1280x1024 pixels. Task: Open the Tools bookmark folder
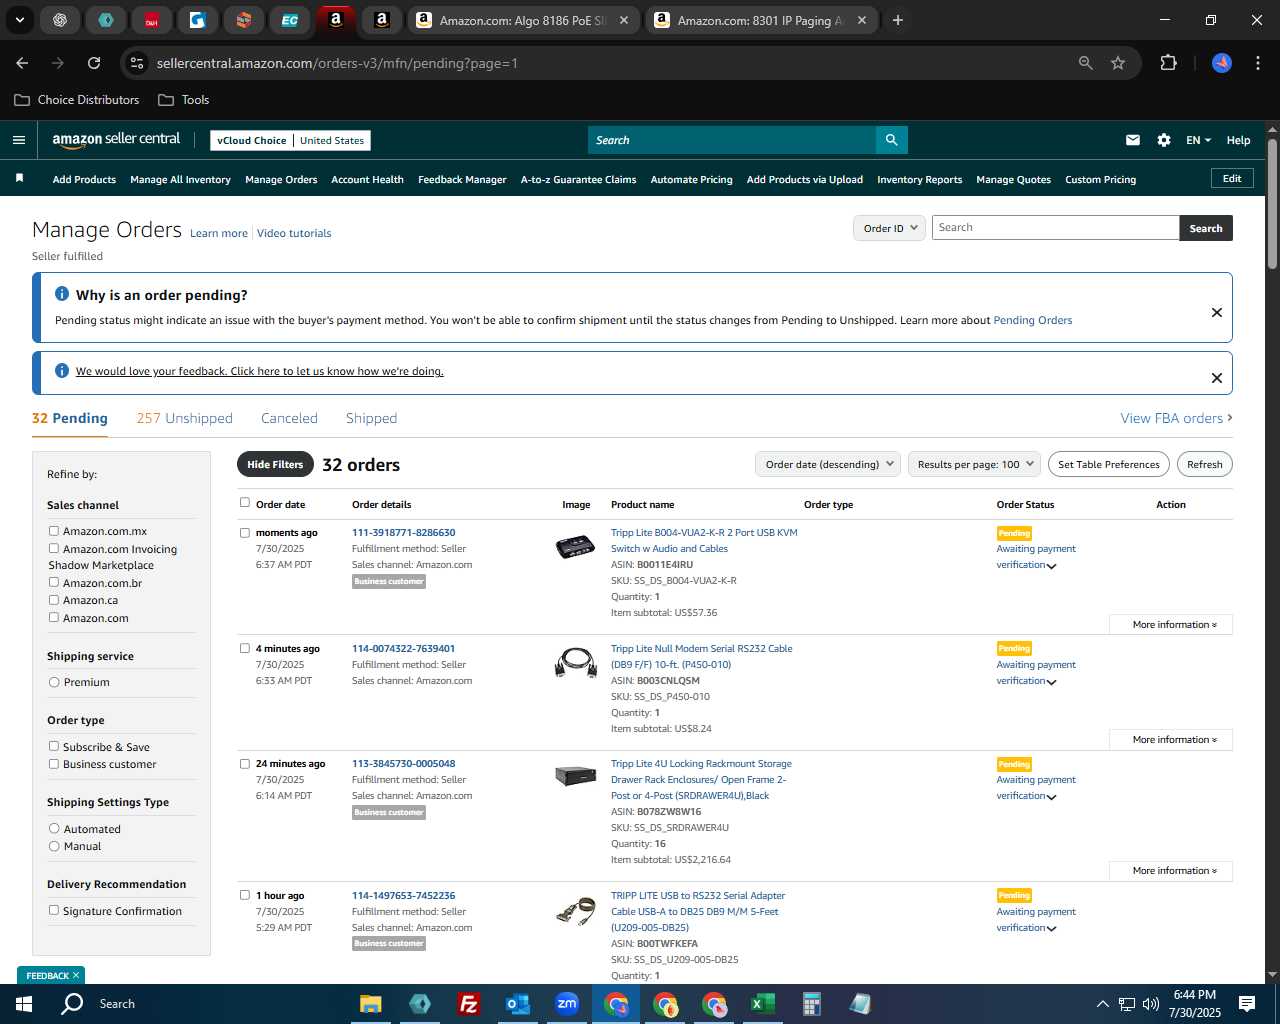(x=184, y=100)
